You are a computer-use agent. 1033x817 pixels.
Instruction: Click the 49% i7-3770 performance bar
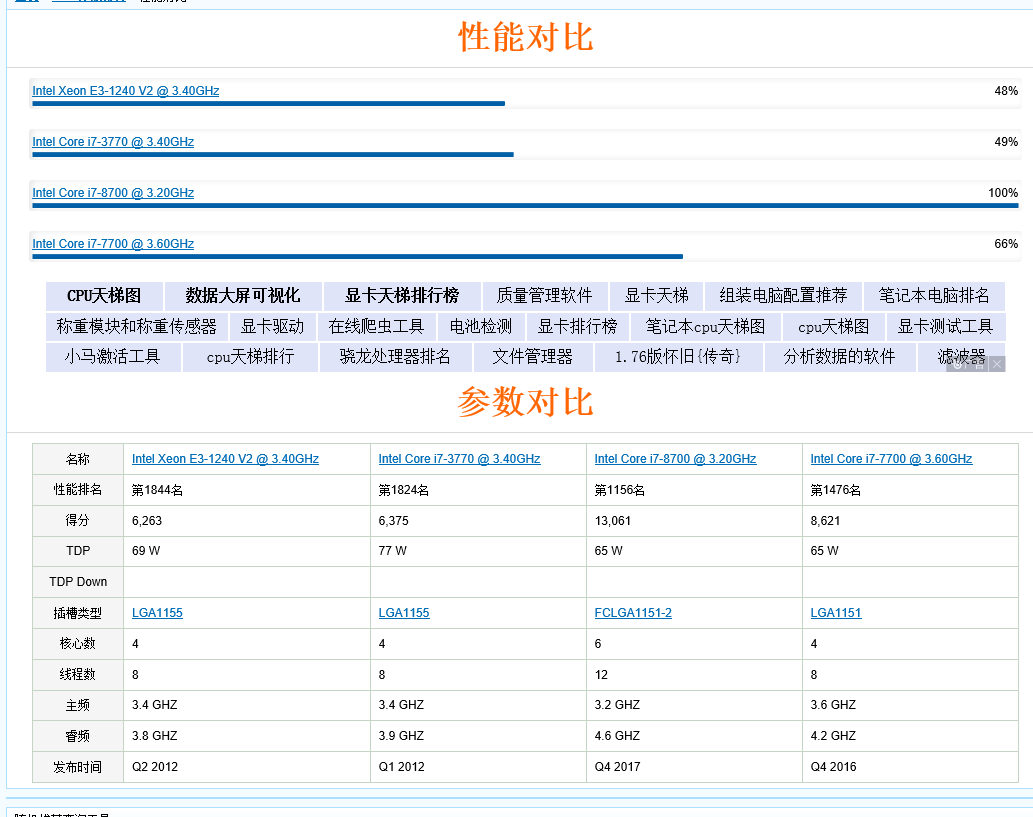tap(273, 154)
